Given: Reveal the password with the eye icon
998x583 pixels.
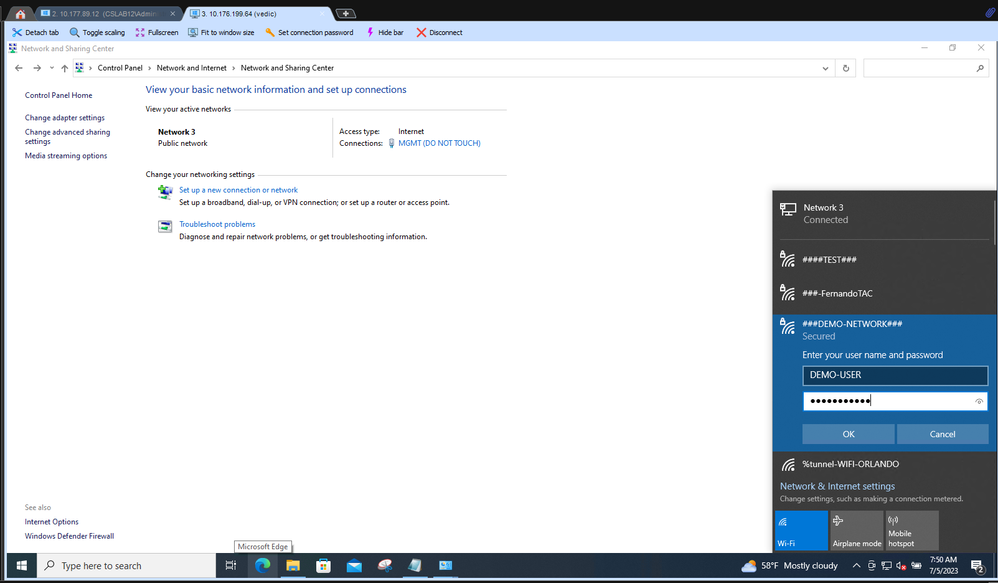Looking at the screenshot, I should (979, 401).
